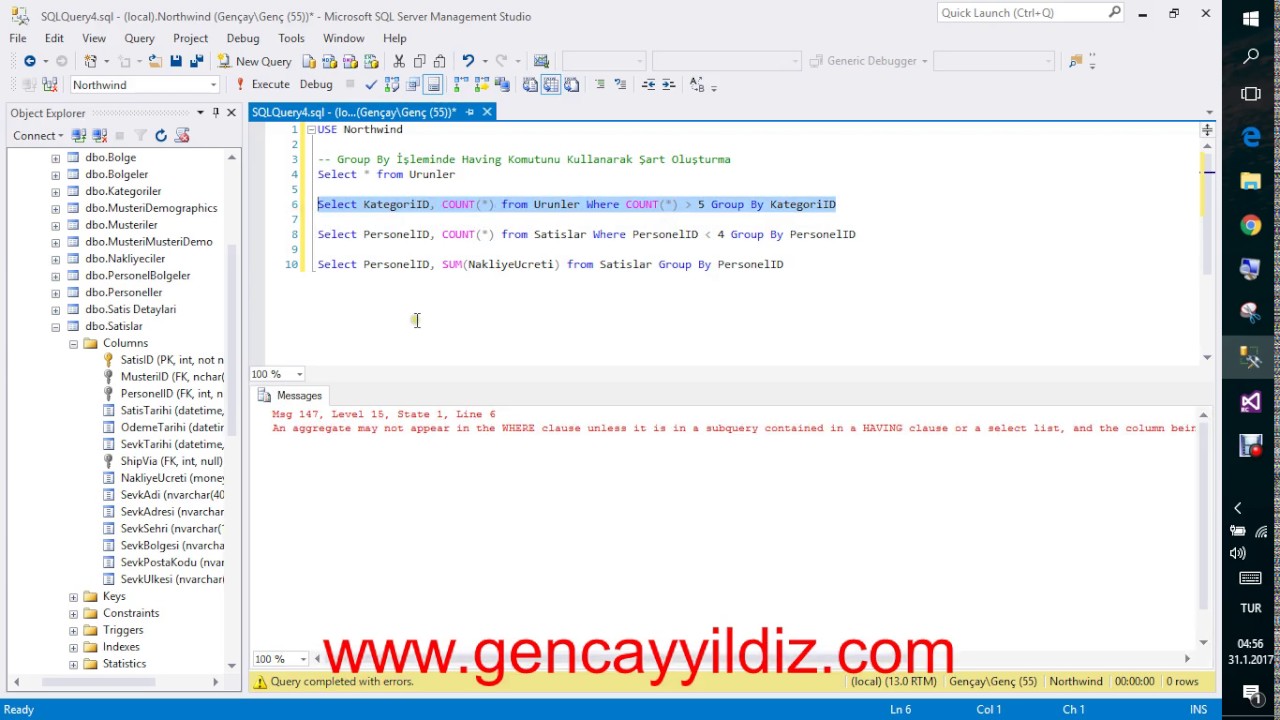Open Visual Studio from the taskbar
Image resolution: width=1280 pixels, height=720 pixels.
[1251, 402]
